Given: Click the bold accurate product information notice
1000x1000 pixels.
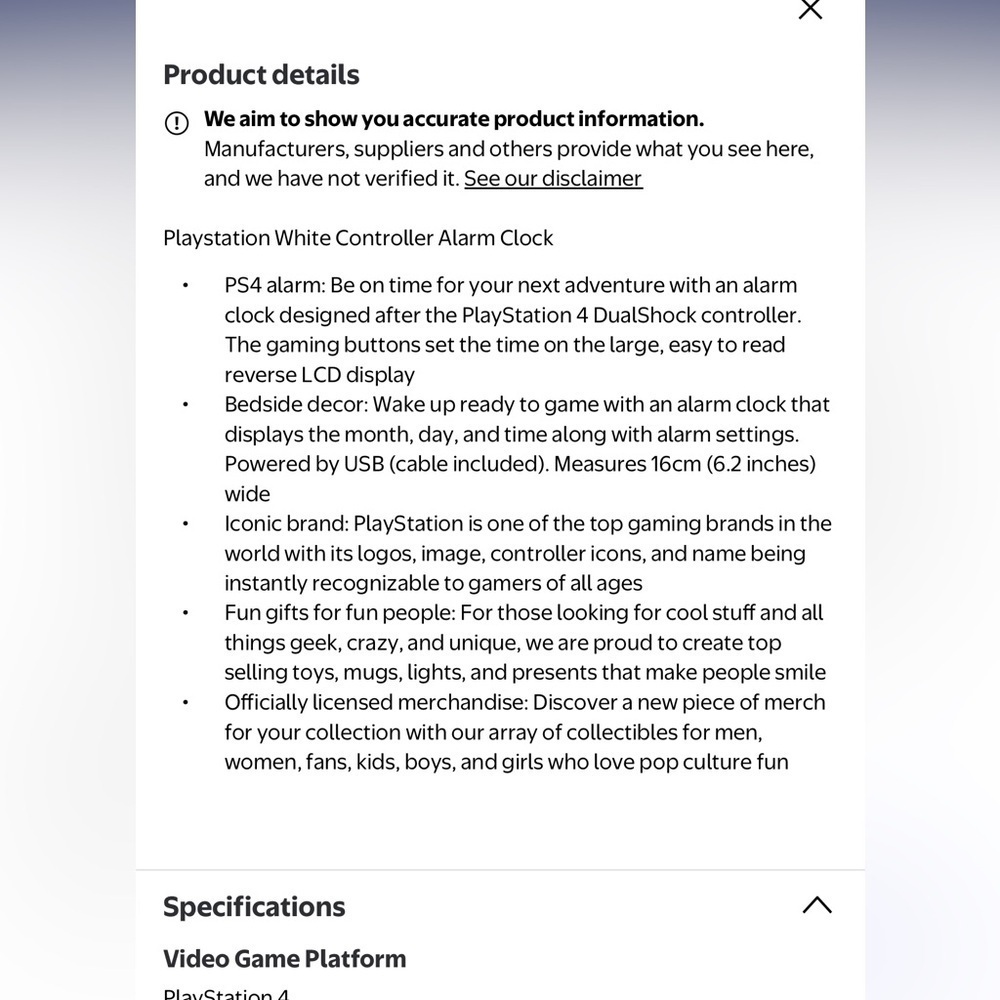Looking at the screenshot, I should (x=453, y=119).
